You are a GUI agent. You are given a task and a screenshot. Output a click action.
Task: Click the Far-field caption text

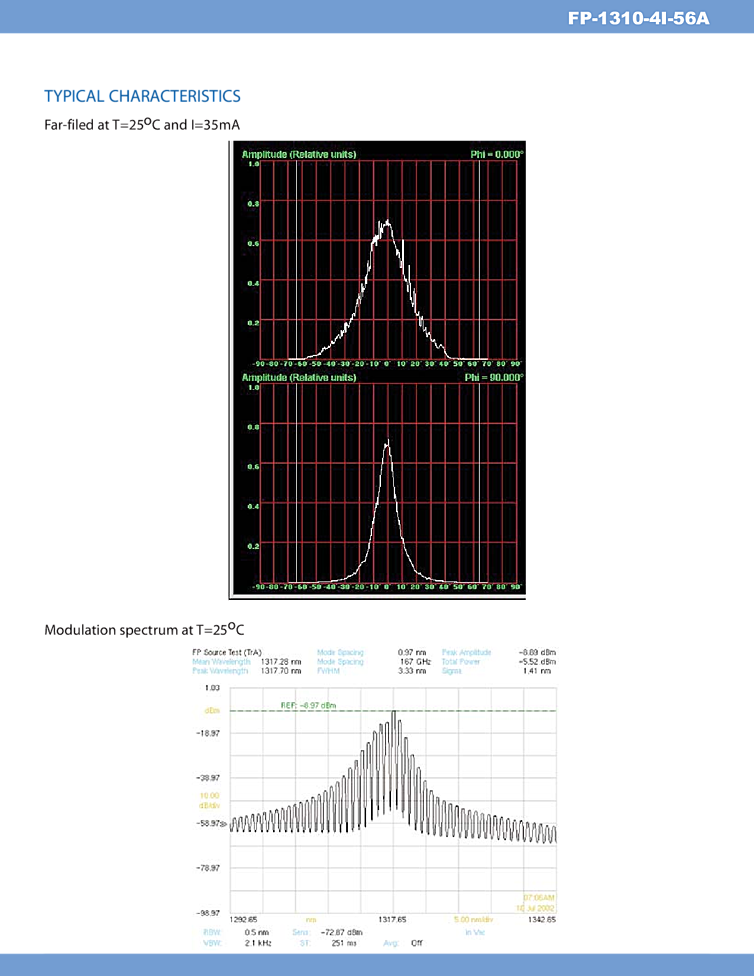point(142,125)
